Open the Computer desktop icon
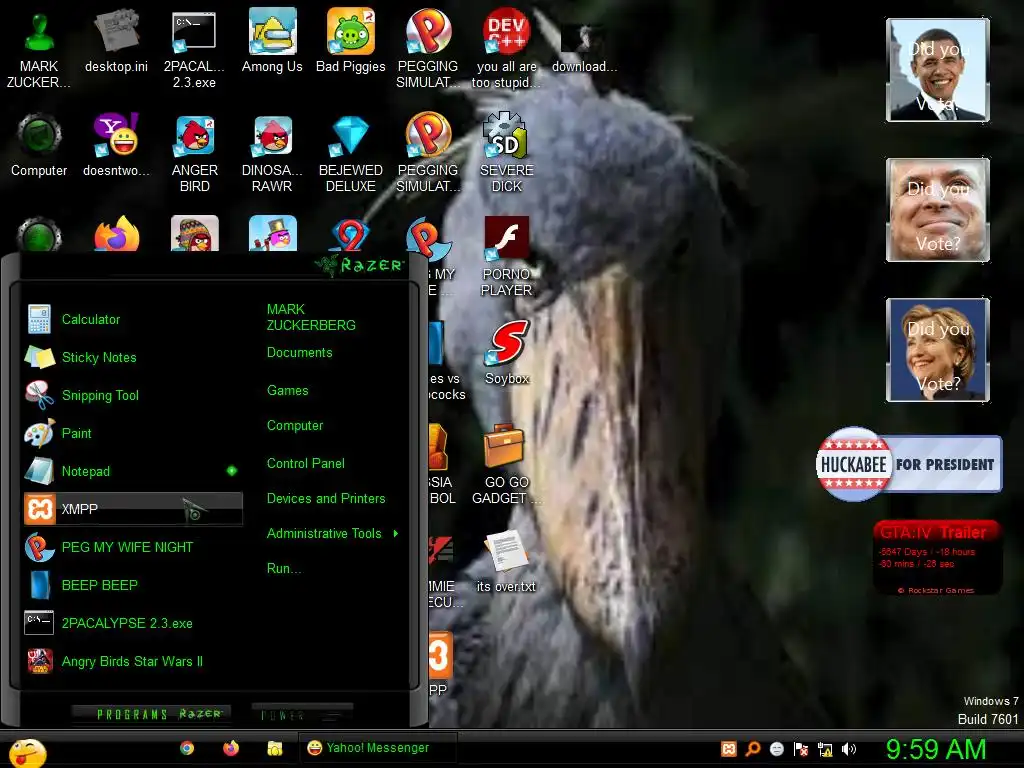The height and width of the screenshot is (768, 1024). click(39, 145)
